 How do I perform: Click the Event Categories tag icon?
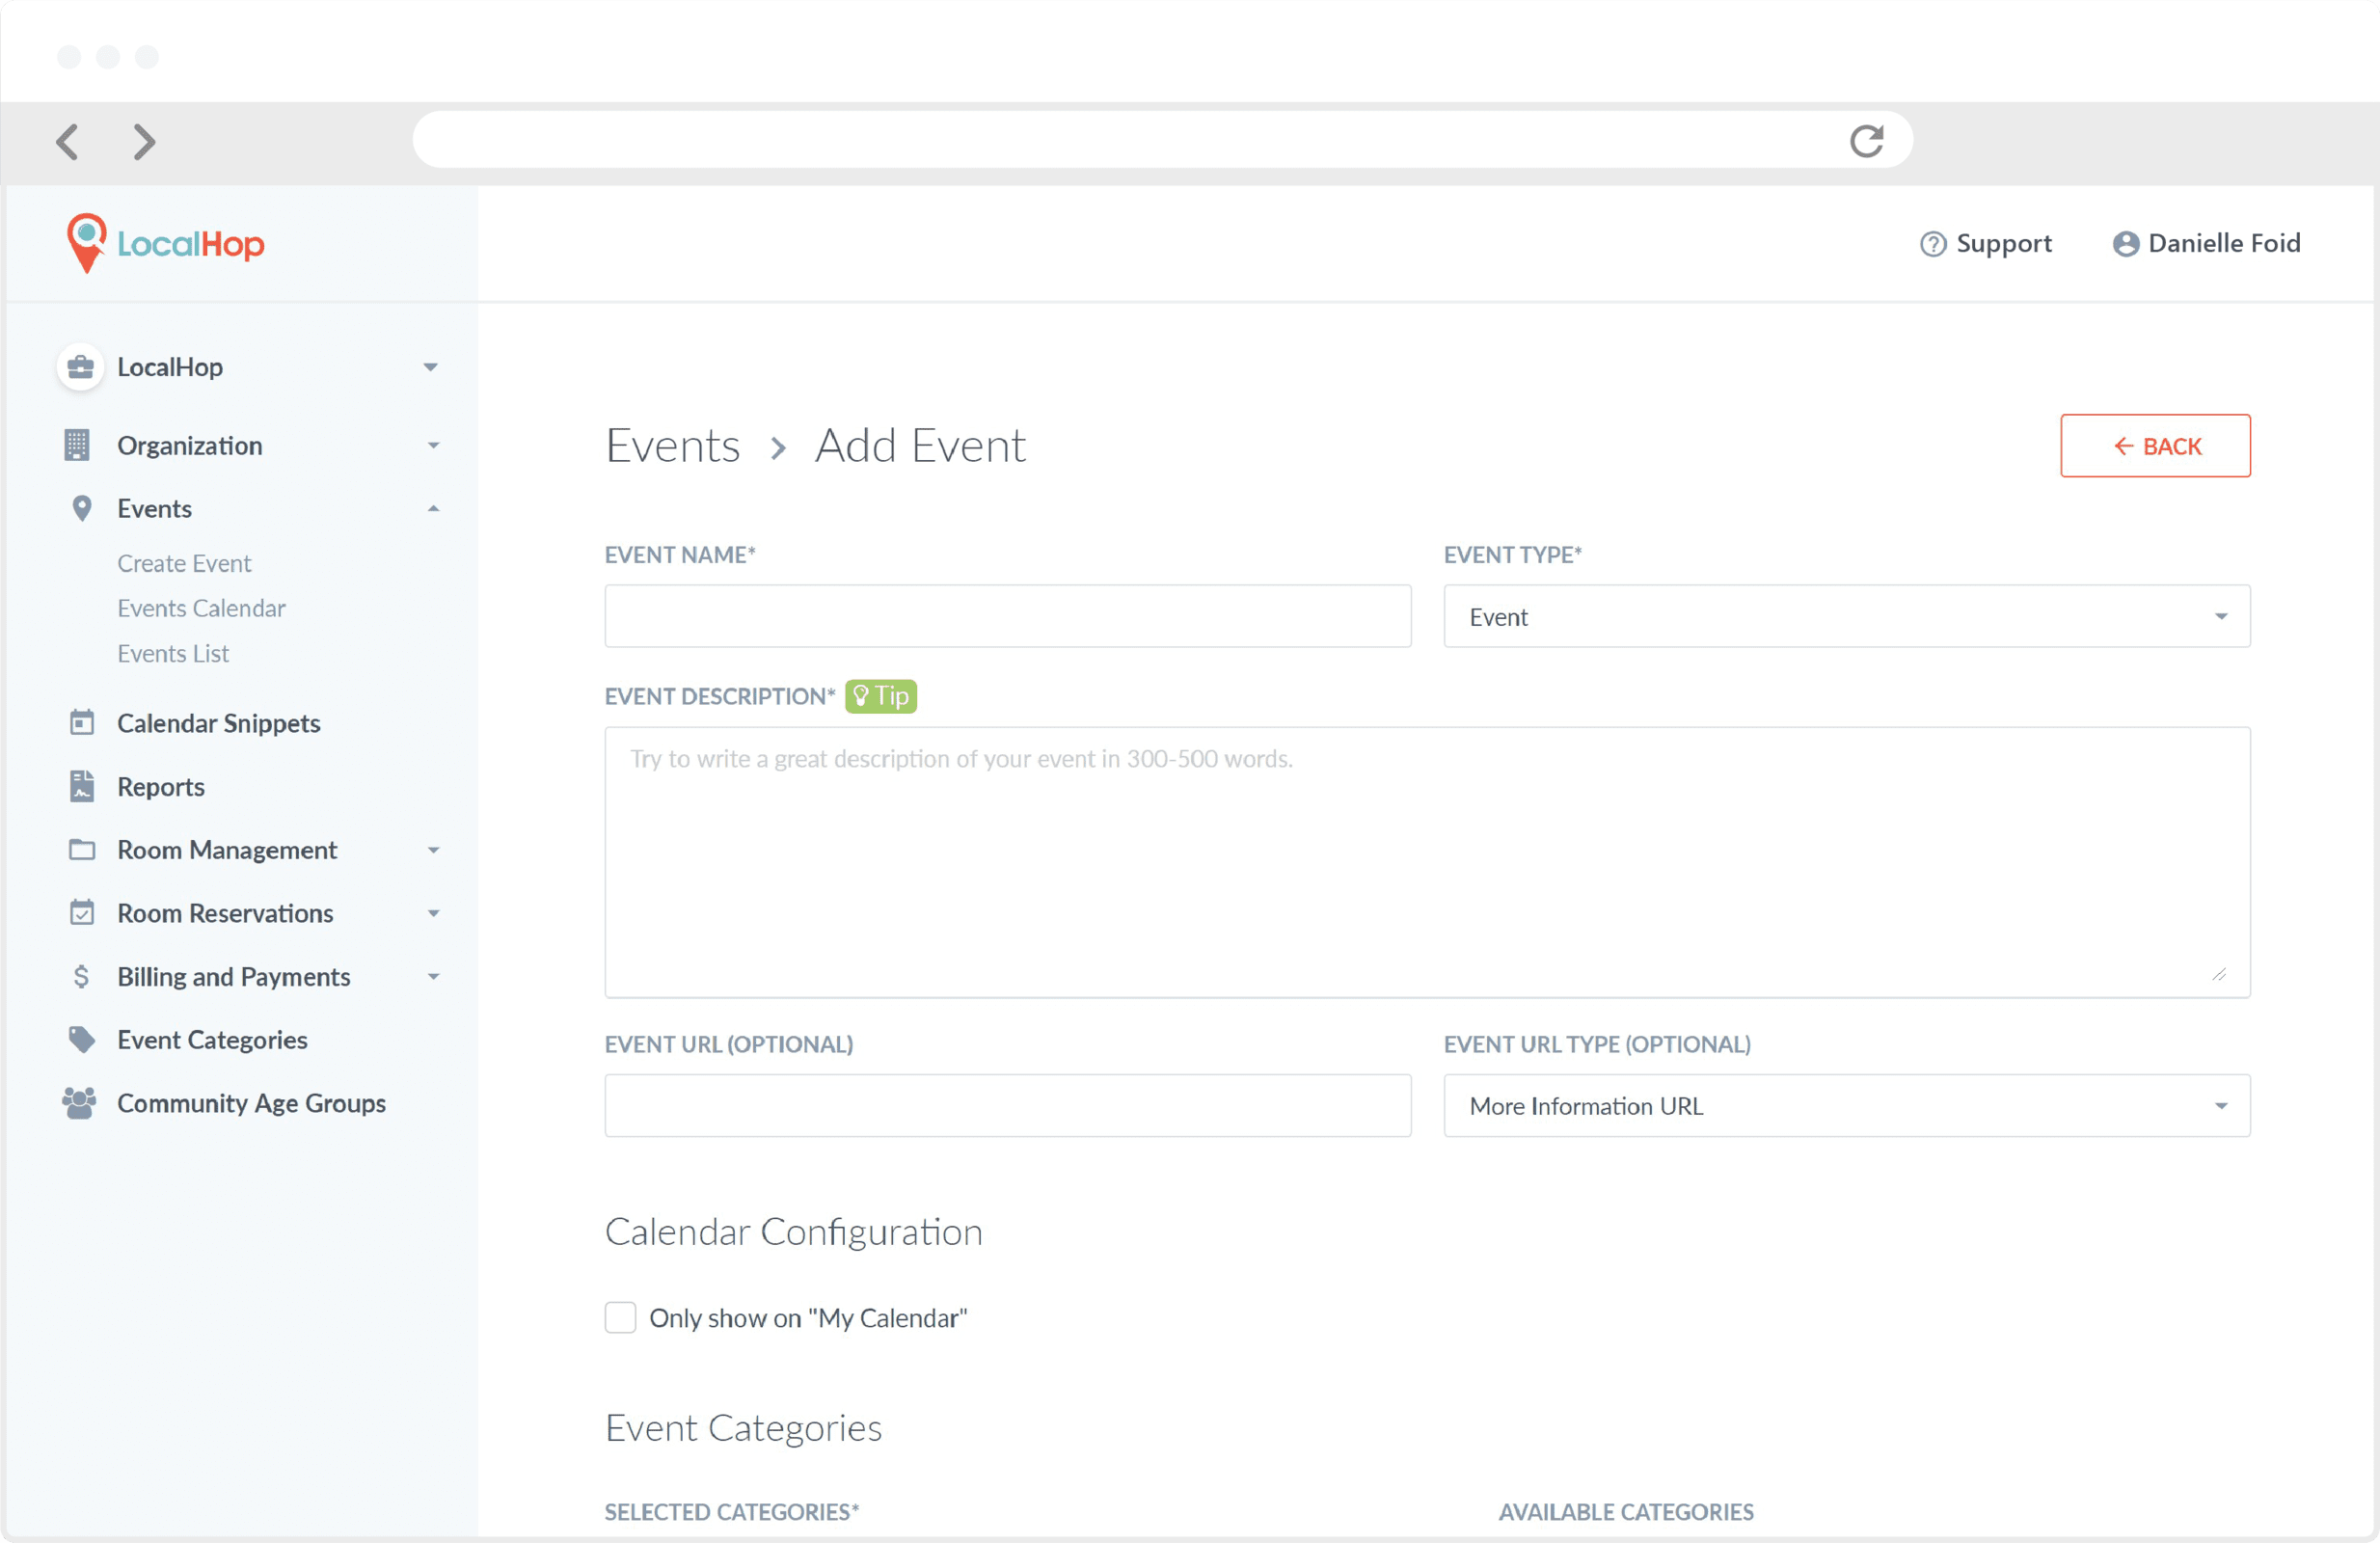tap(82, 1039)
